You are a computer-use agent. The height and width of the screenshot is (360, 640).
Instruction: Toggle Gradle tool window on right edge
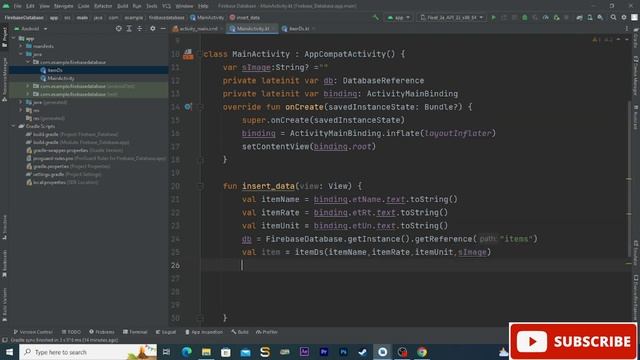click(x=636, y=38)
